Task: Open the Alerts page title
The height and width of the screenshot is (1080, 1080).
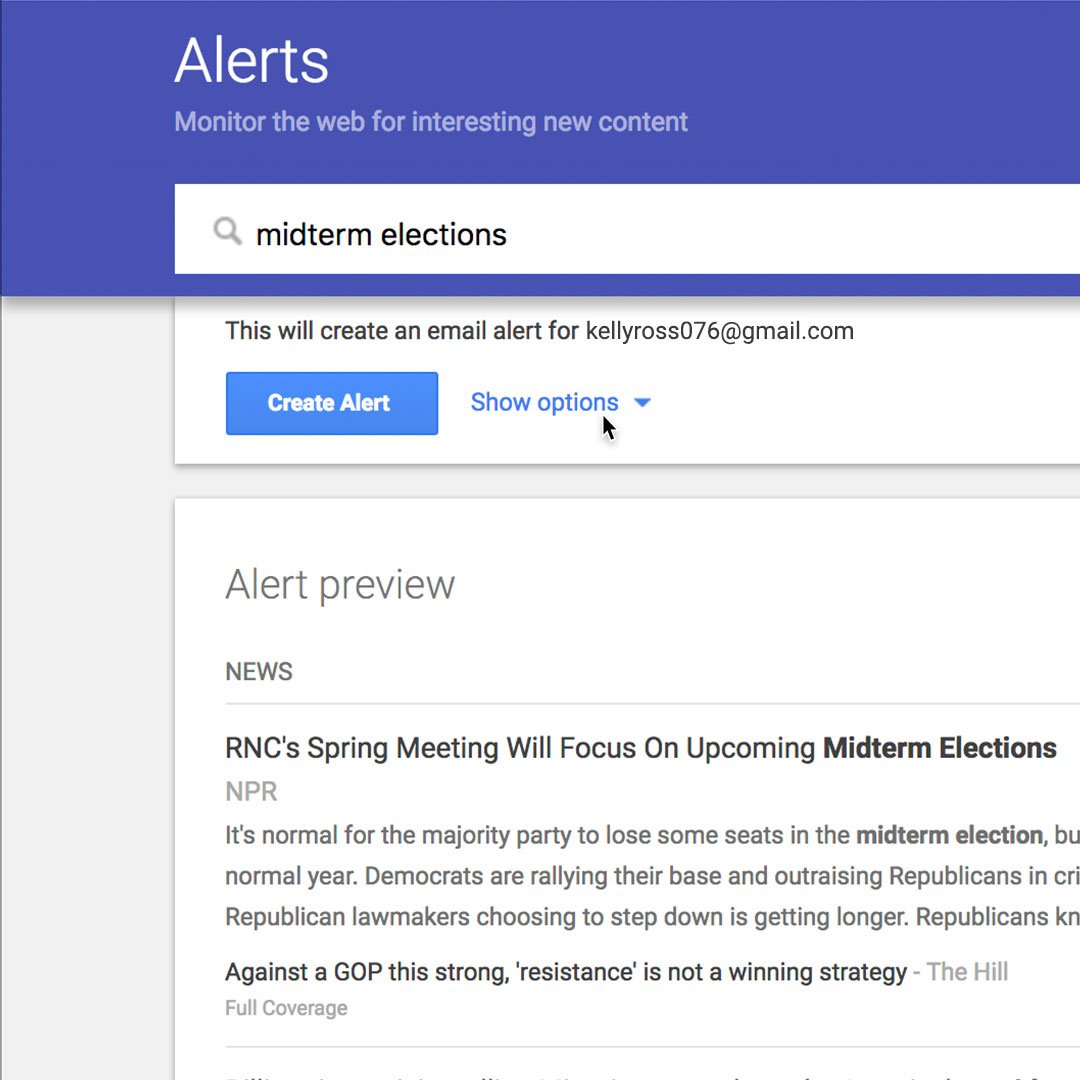Action: pos(251,61)
